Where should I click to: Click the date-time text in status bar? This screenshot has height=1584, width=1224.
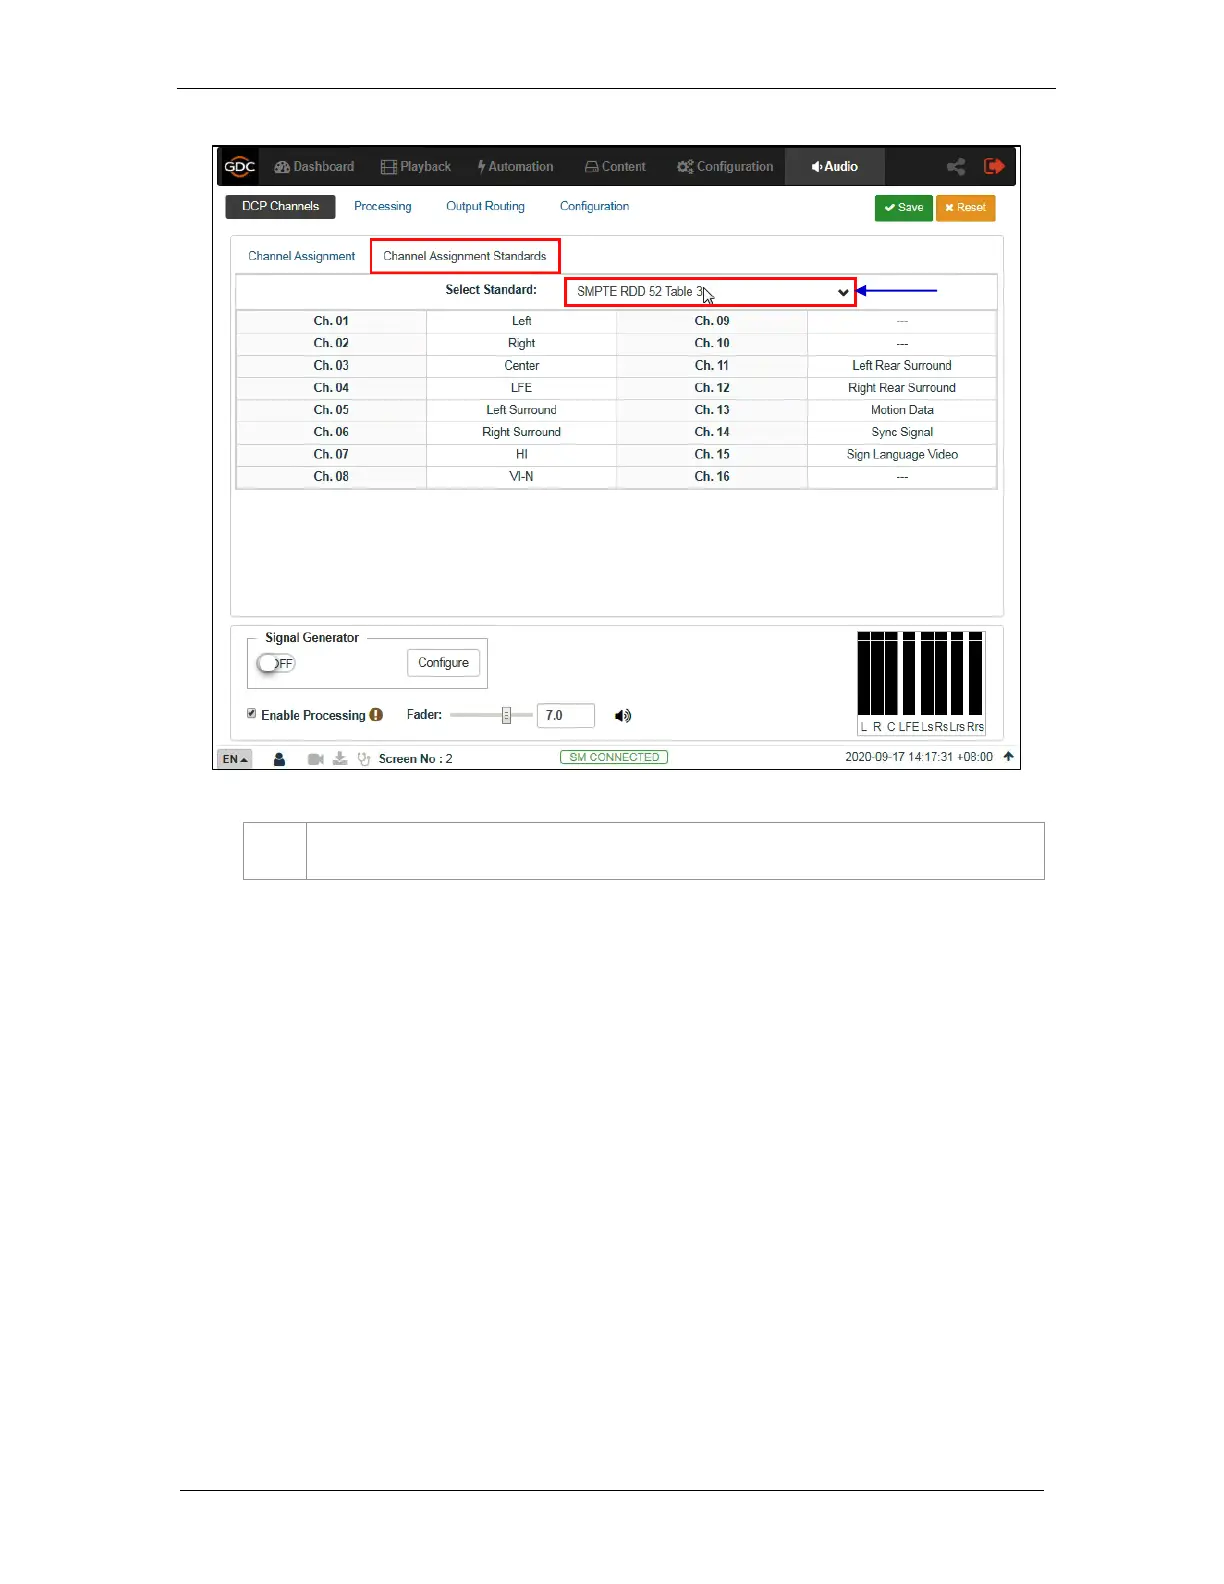pos(919,757)
